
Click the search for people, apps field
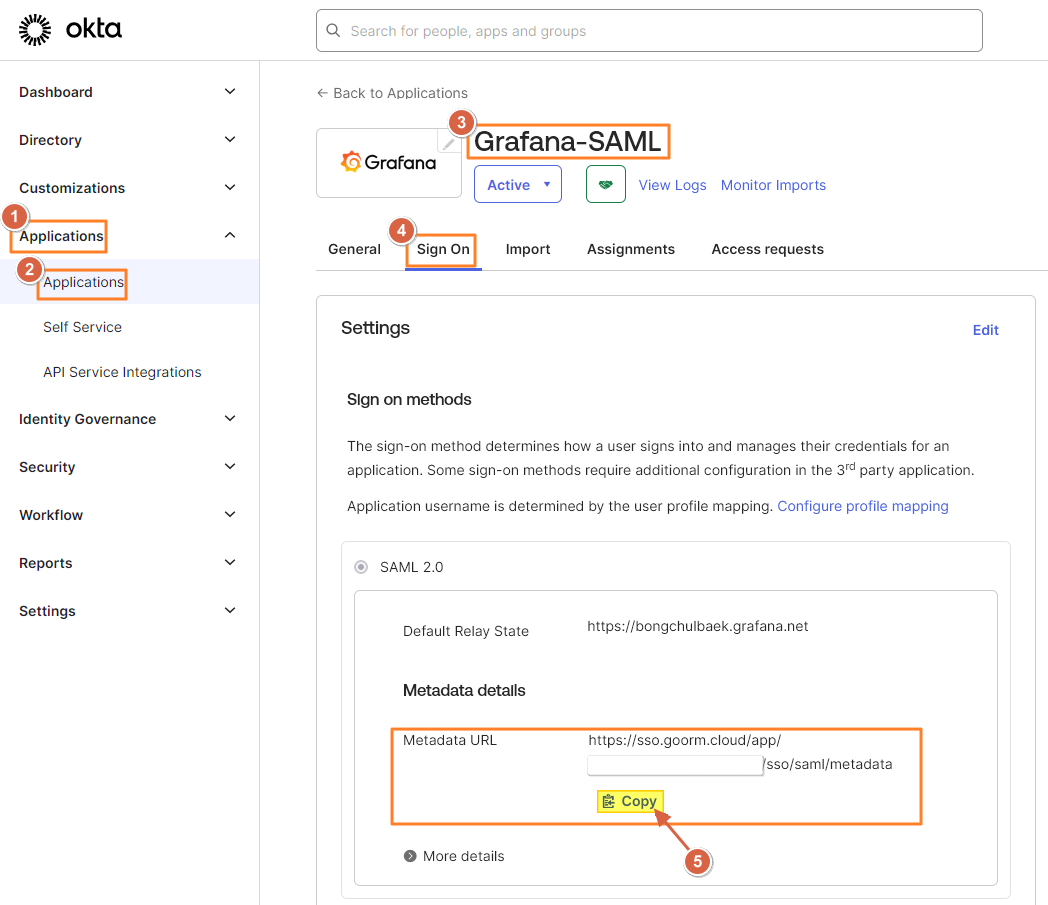650,31
